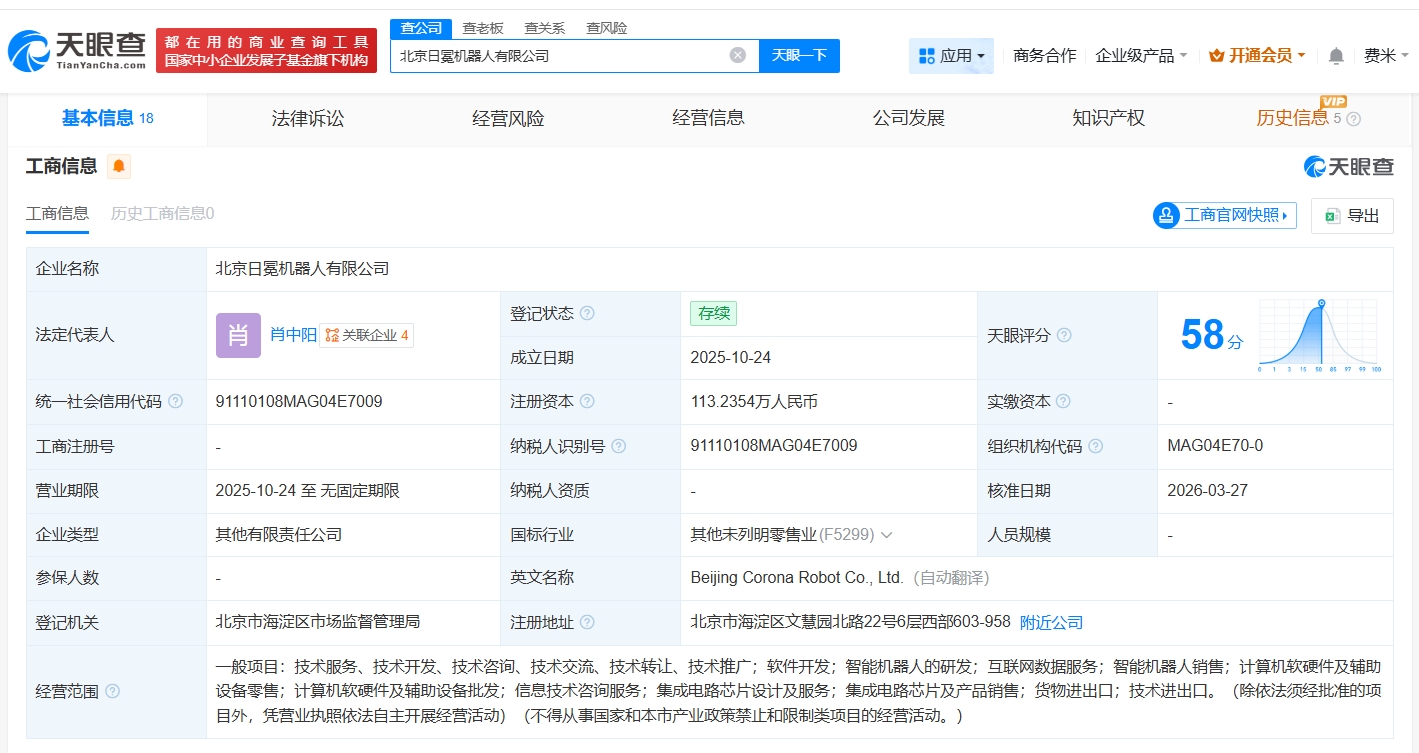Screen dimensions: 1419x753
Task: Open the notification bell in header
Action: click(1336, 56)
